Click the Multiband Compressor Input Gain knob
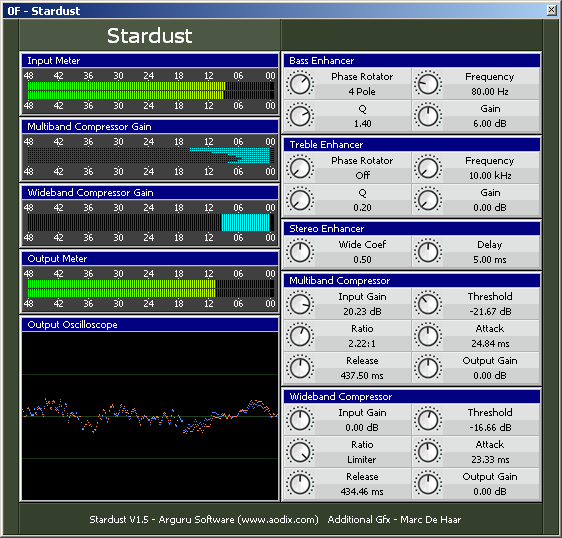This screenshot has height=538, width=562. tap(300, 304)
